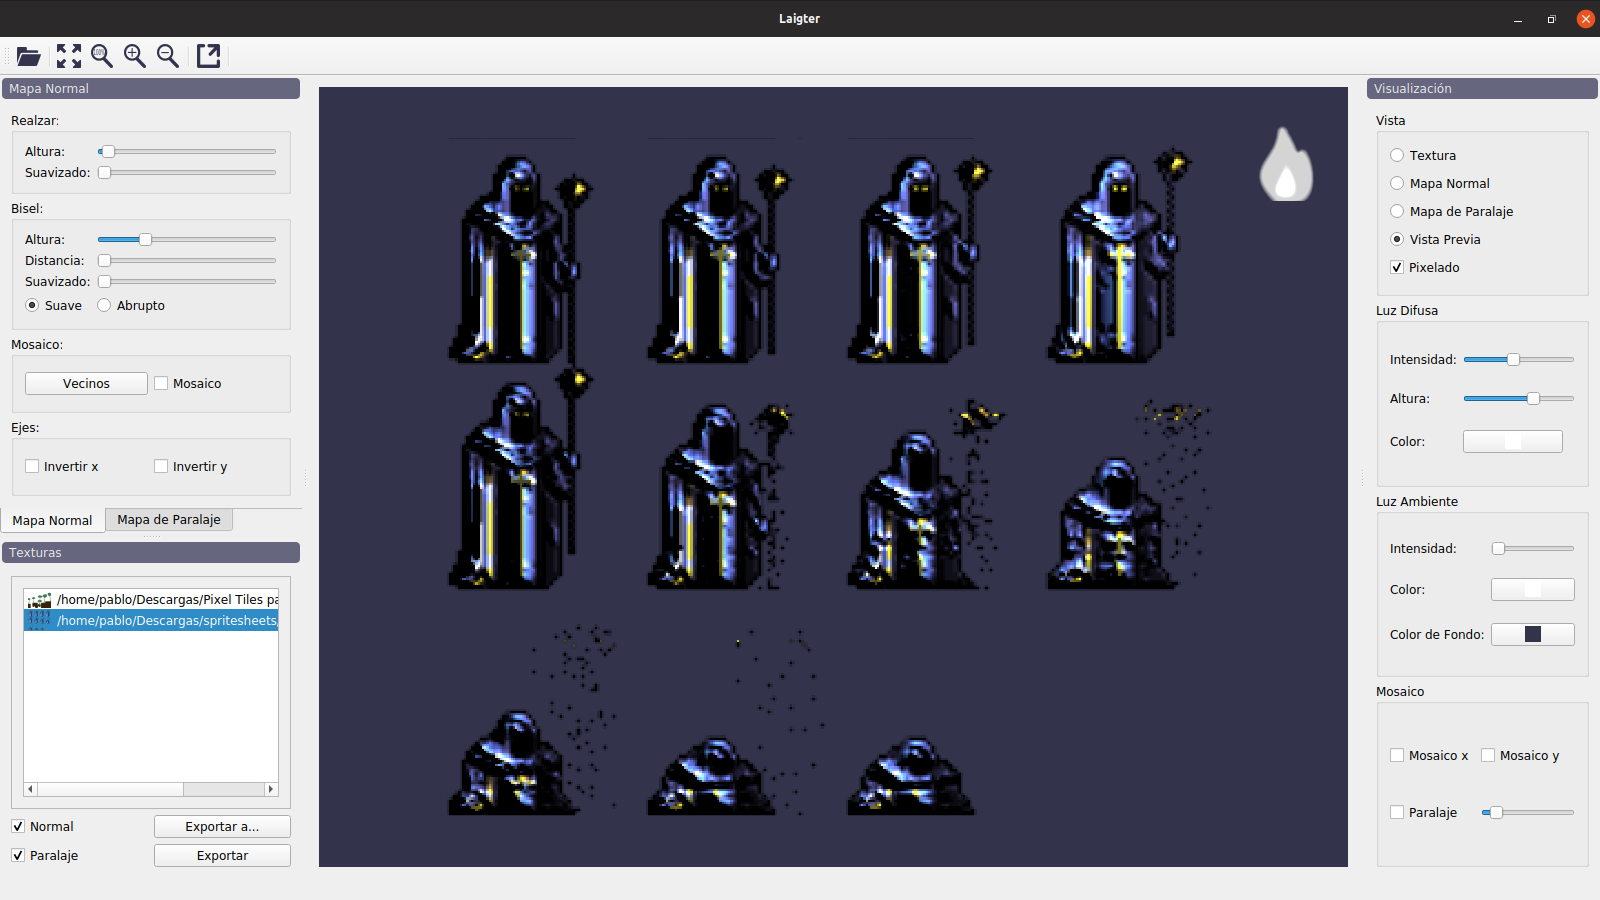Select the Textura view
The width and height of the screenshot is (1600, 900).
tap(1423, 156)
